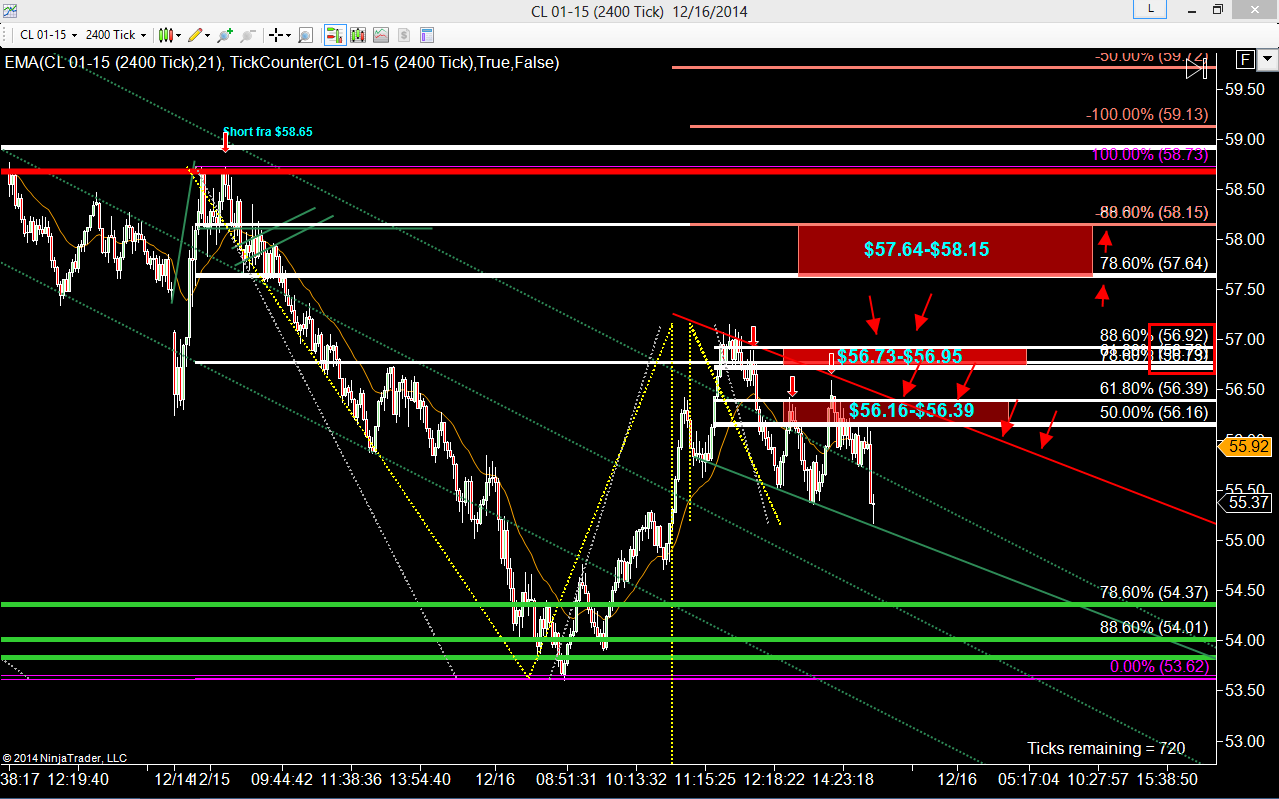Close the chart window
The image size is (1279, 799).
1254,10
